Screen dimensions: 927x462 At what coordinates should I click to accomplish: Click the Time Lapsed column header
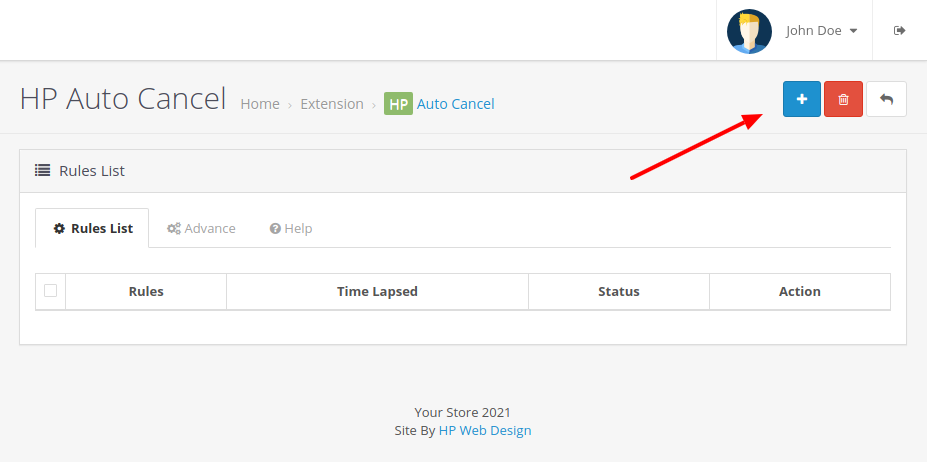click(377, 292)
